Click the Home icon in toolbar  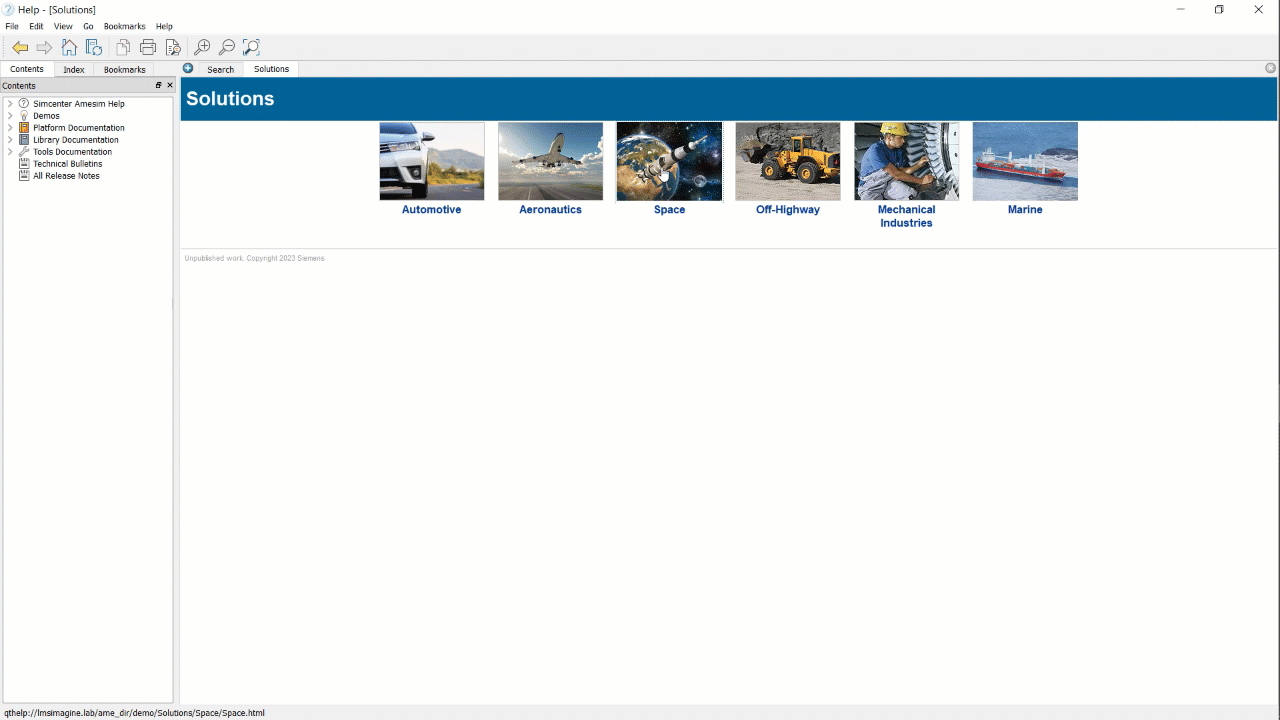pyautogui.click(x=69, y=47)
